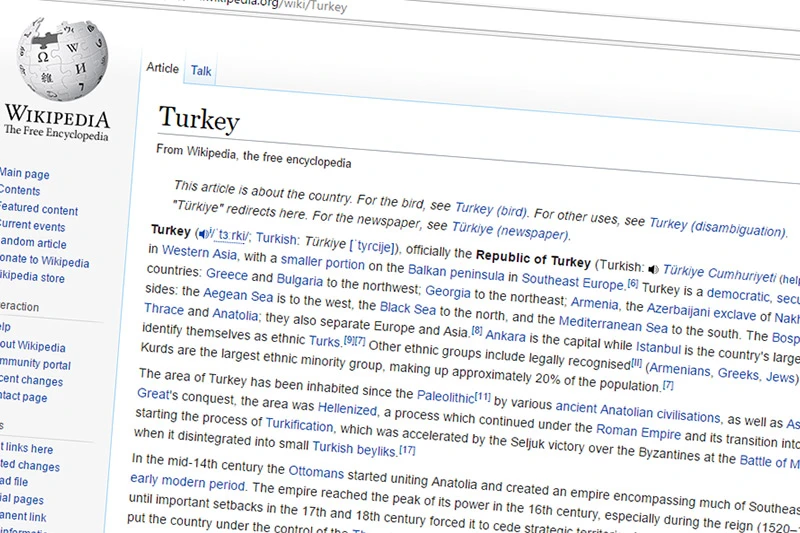Open the Paleolithic link
The image size is (800, 533).
coord(445,395)
